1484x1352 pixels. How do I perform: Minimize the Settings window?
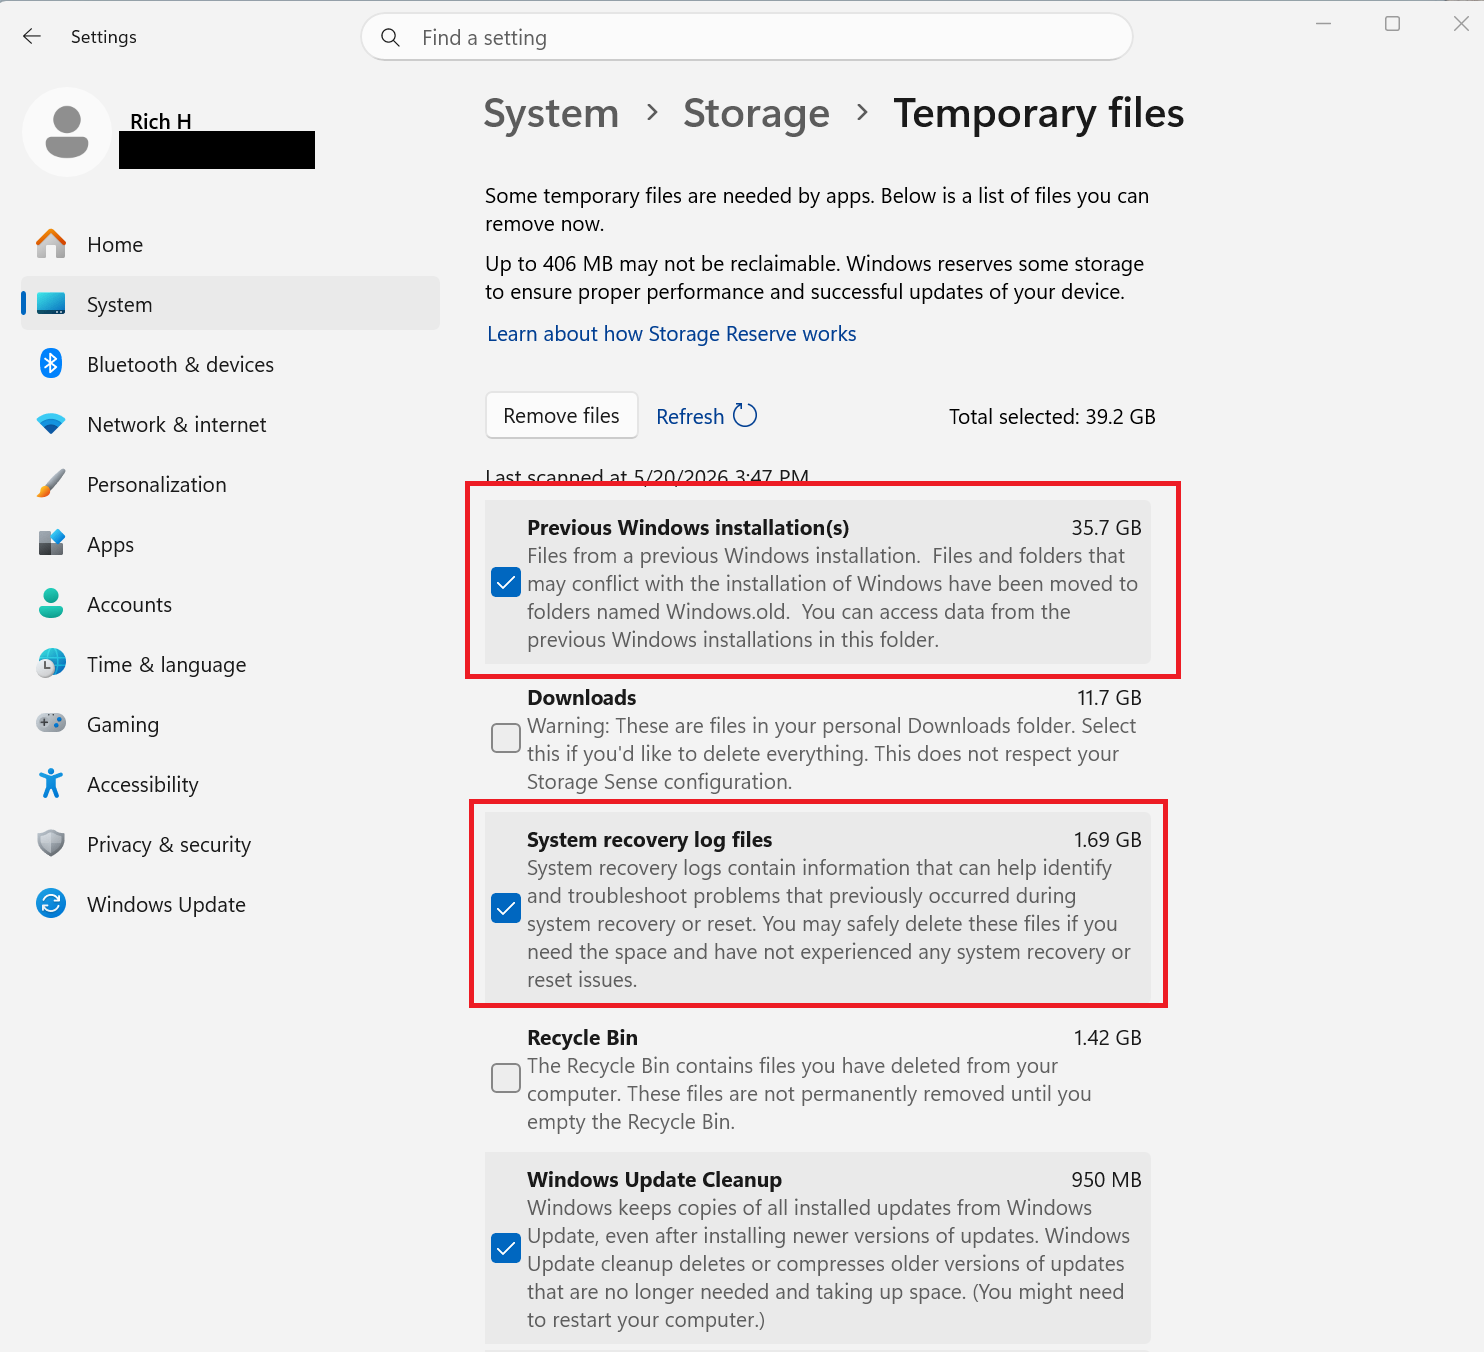[1324, 23]
